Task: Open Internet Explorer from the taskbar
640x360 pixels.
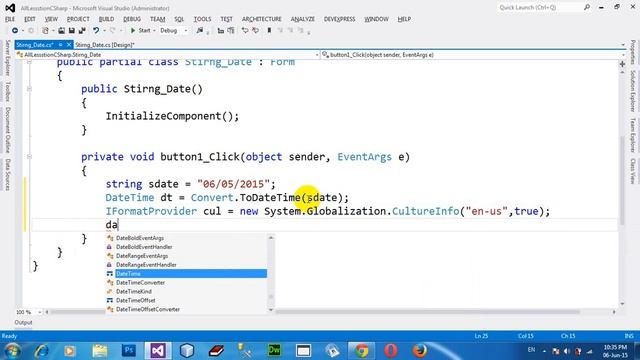Action: pyautogui.click(x=41, y=351)
